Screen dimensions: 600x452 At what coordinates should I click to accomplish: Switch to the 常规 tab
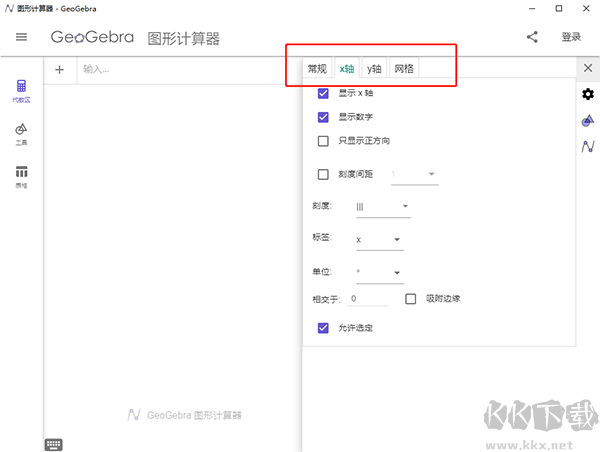tap(317, 69)
